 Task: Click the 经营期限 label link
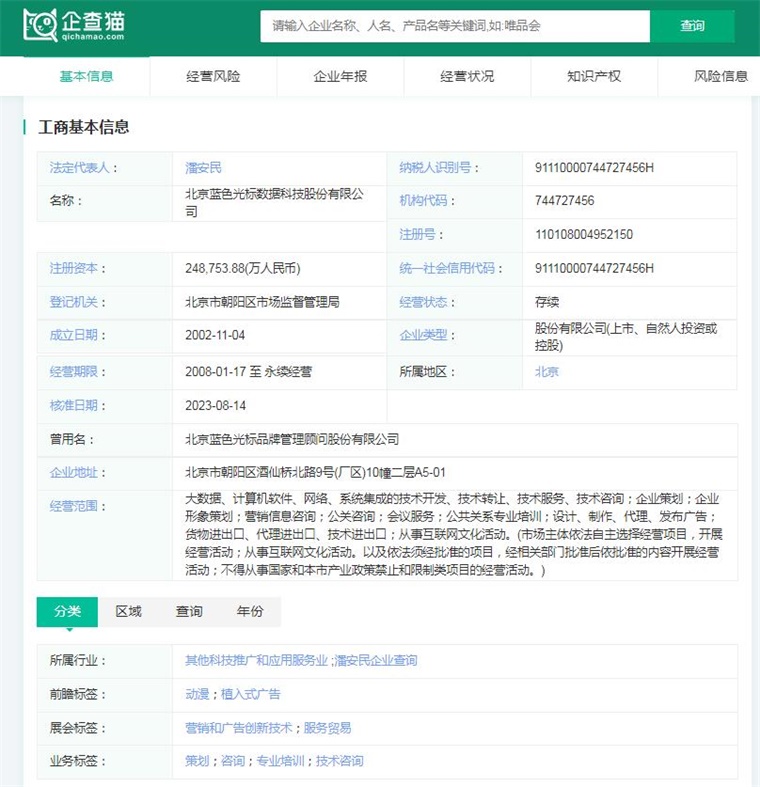pos(73,372)
